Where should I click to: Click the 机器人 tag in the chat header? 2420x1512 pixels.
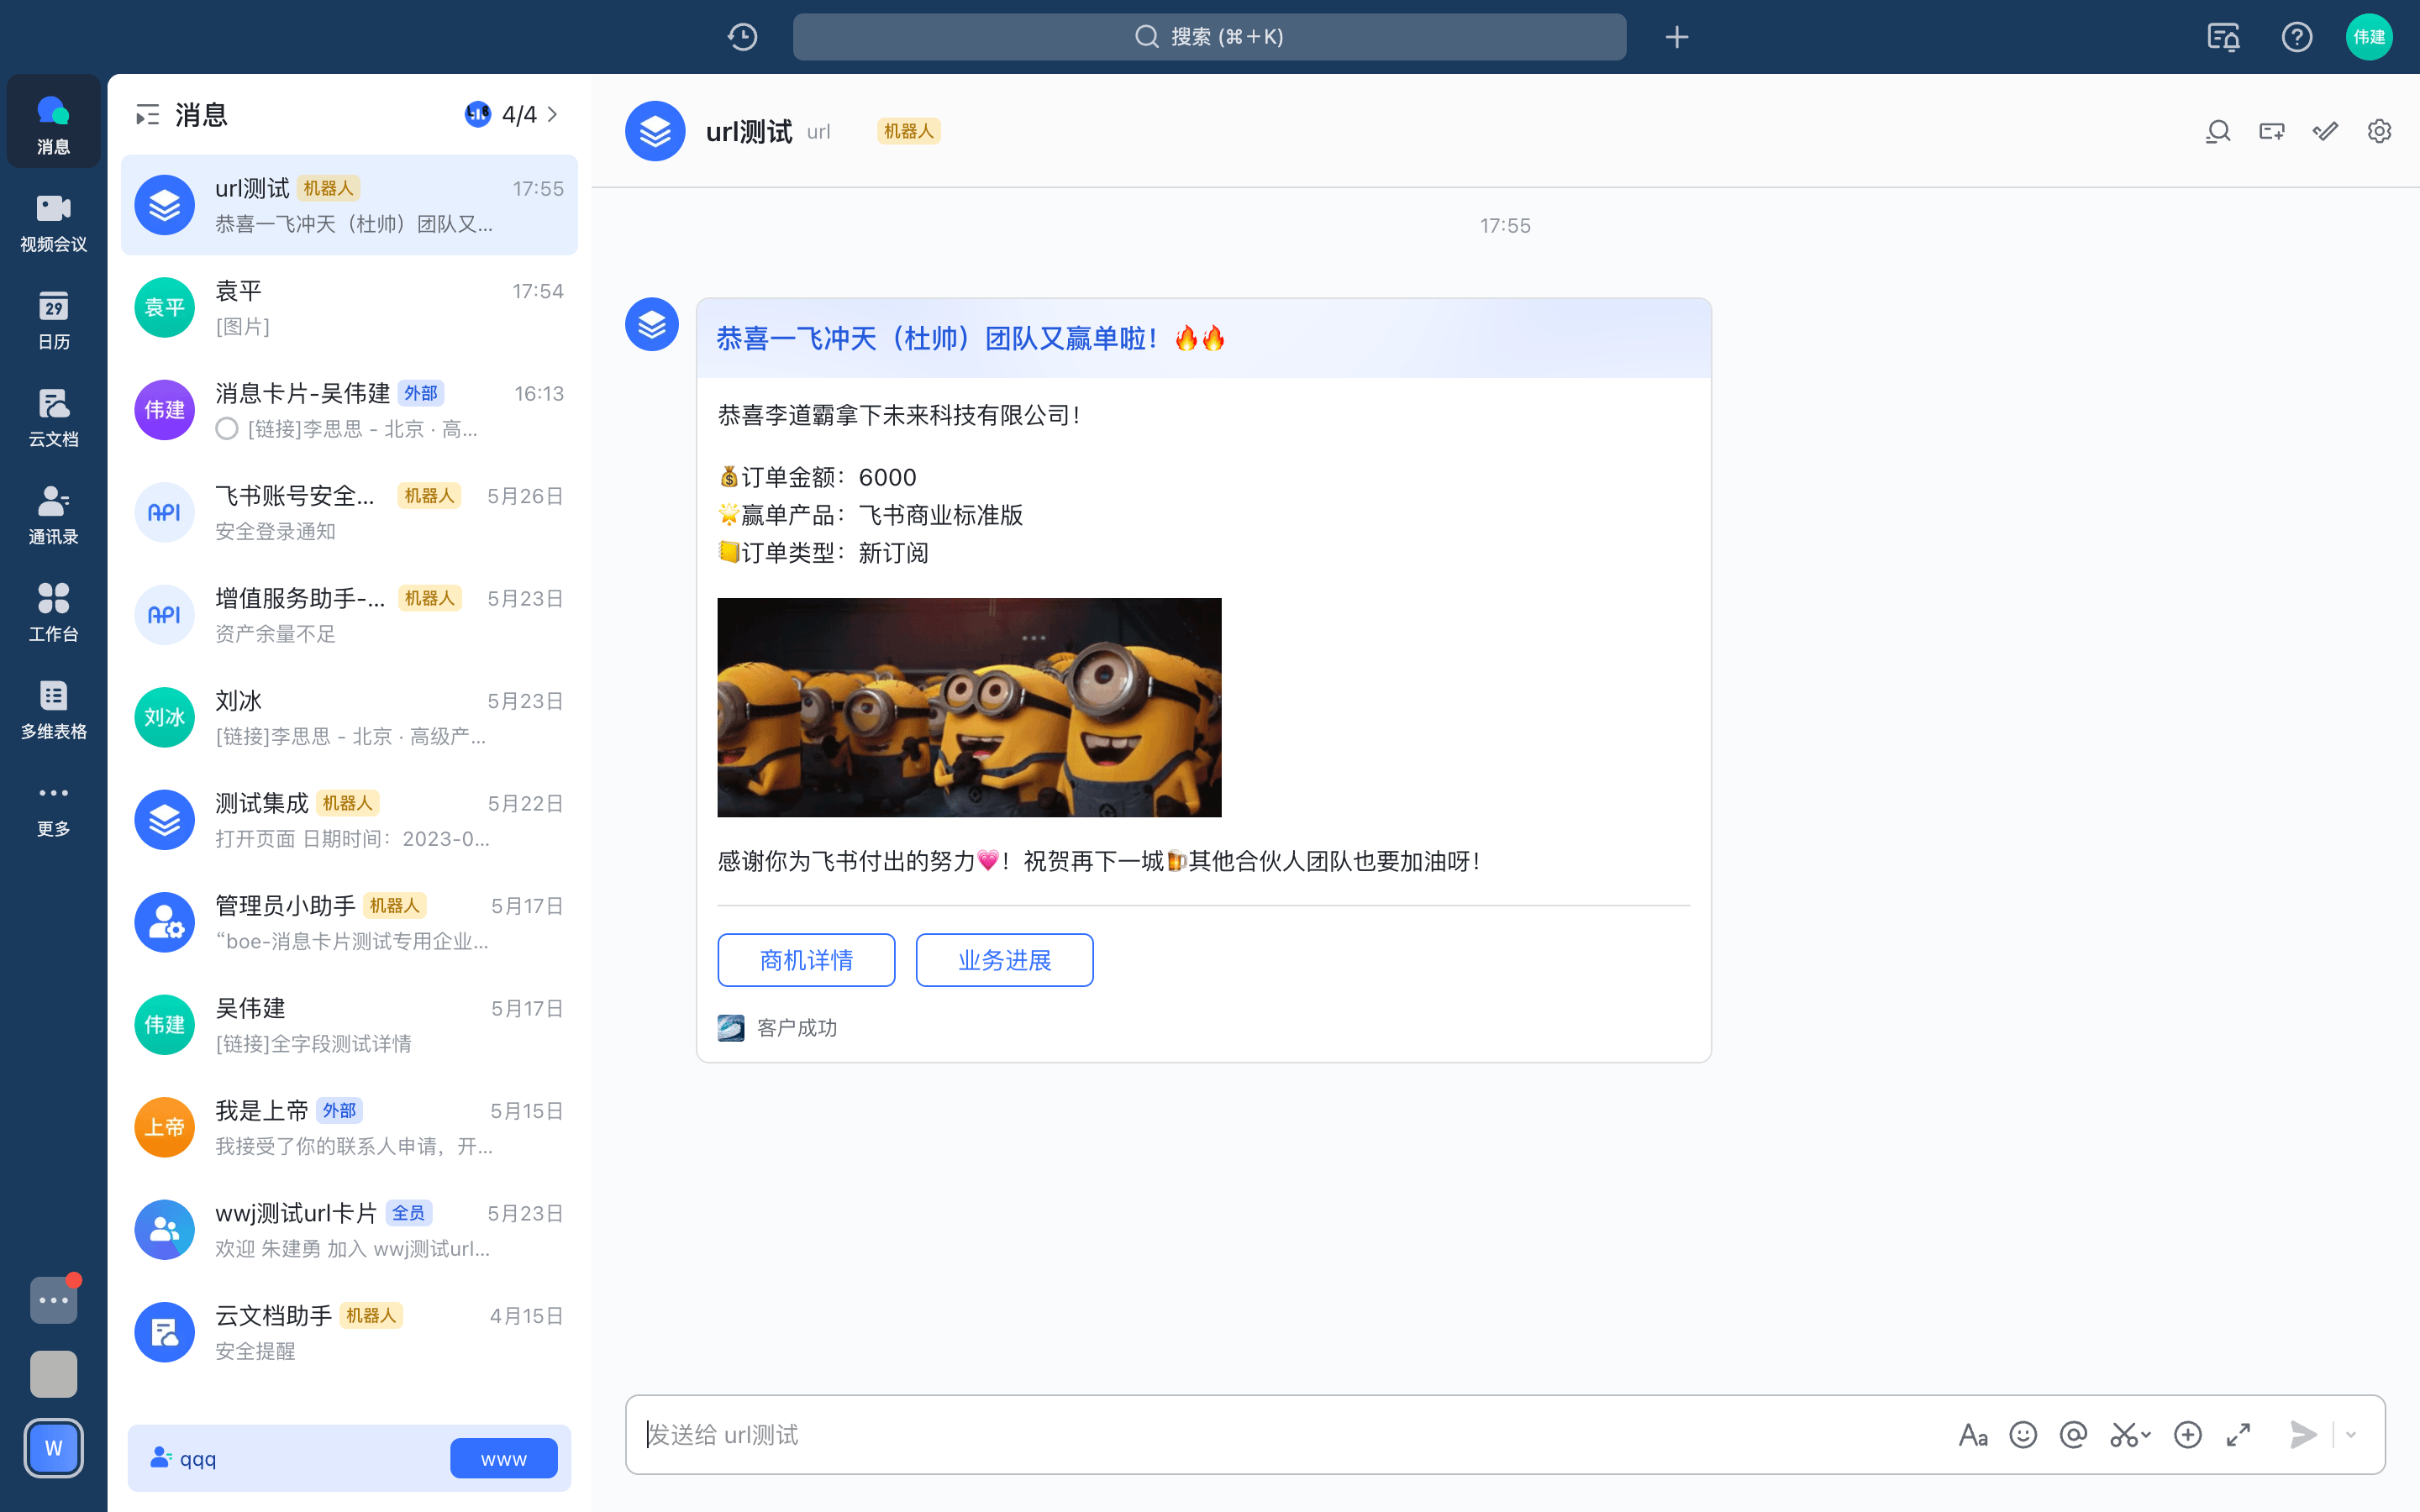click(x=908, y=131)
